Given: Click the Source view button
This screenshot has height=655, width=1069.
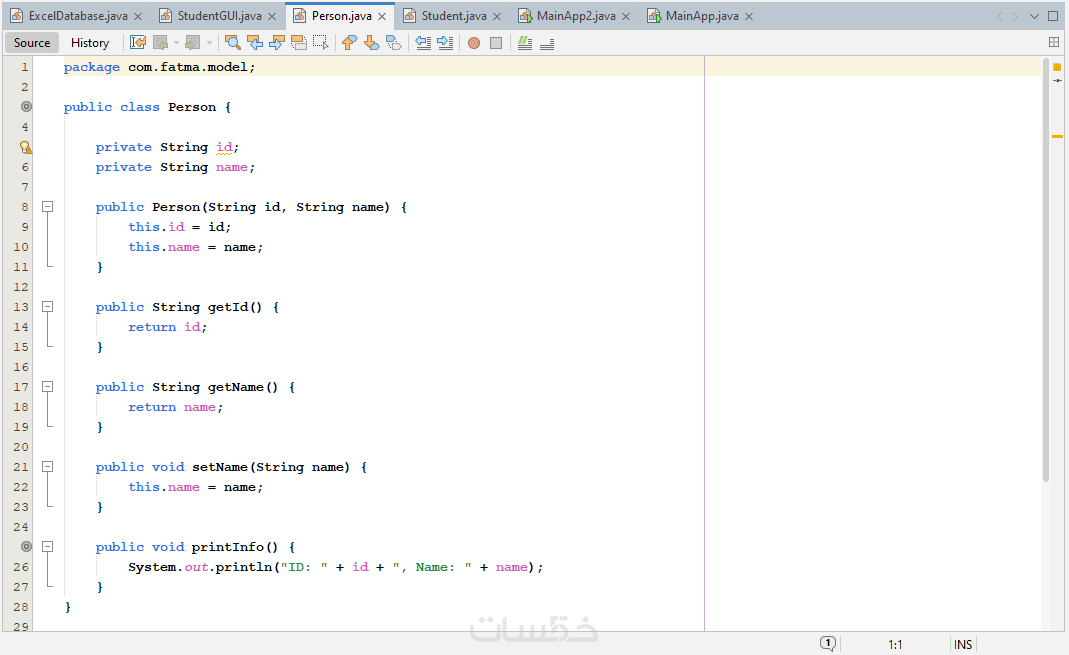Looking at the screenshot, I should pos(32,42).
